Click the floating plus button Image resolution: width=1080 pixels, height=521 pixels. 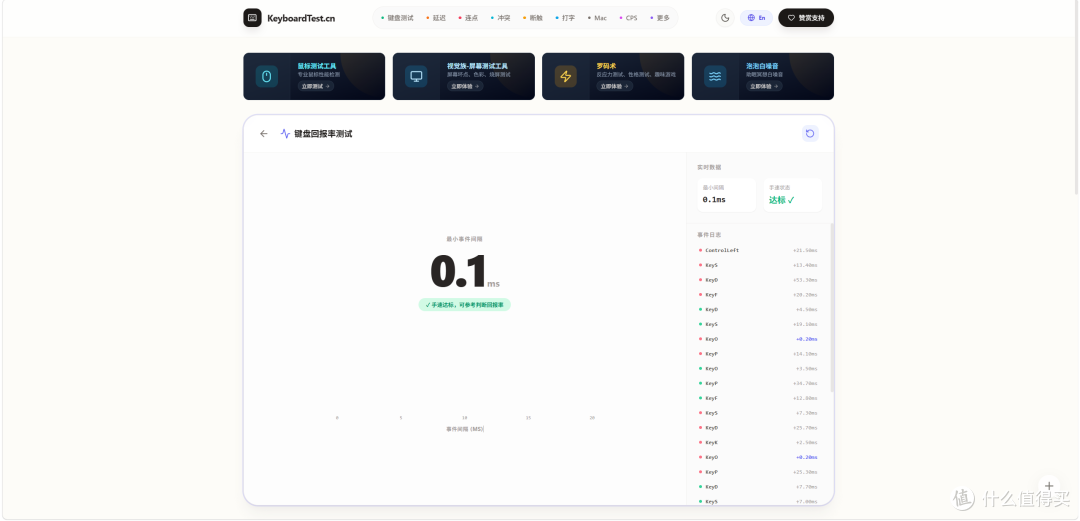click(x=1049, y=486)
